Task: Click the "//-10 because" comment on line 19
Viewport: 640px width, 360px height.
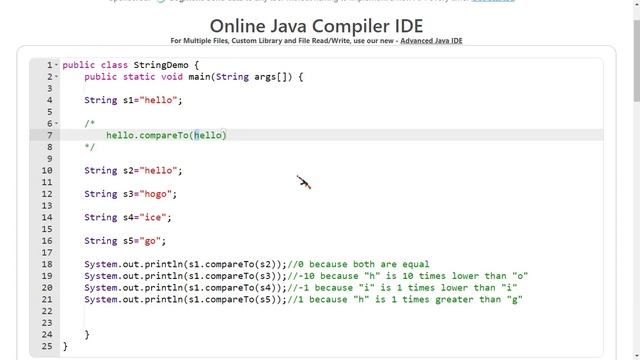Action: click(x=408, y=276)
